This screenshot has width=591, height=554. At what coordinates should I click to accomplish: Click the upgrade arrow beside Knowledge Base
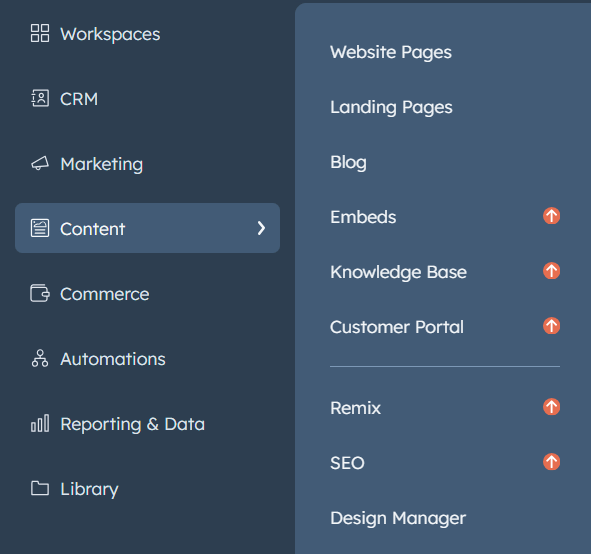551,271
